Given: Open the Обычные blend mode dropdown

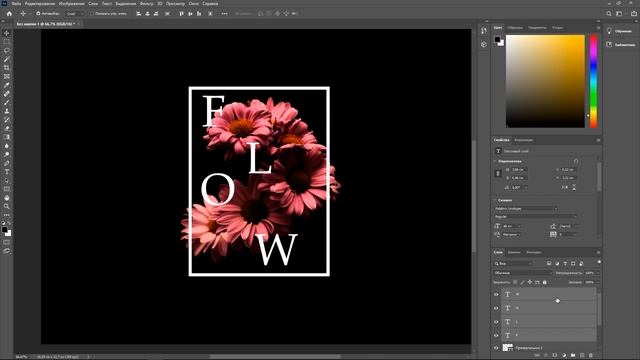Looking at the screenshot, I should tap(523, 273).
